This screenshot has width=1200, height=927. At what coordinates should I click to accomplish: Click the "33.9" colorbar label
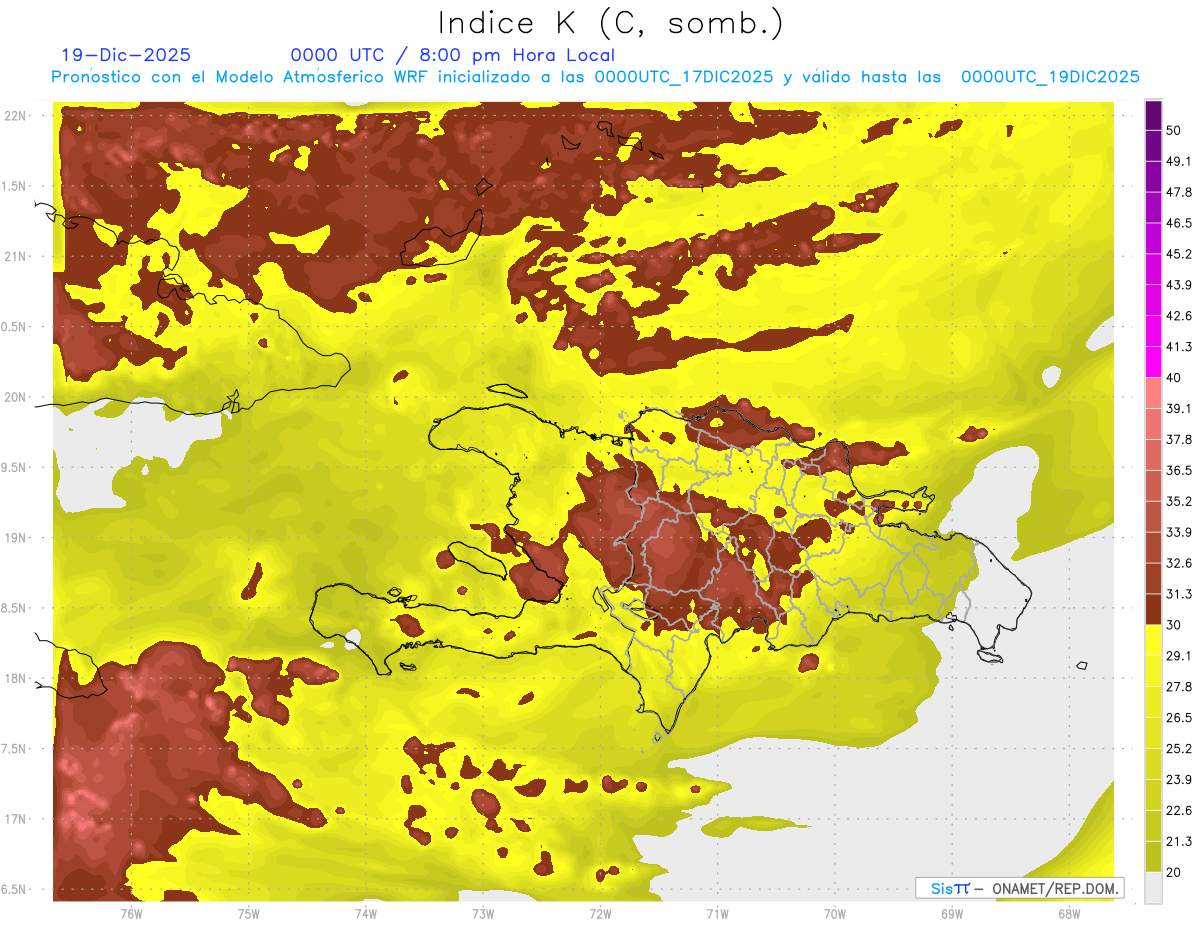(1179, 532)
